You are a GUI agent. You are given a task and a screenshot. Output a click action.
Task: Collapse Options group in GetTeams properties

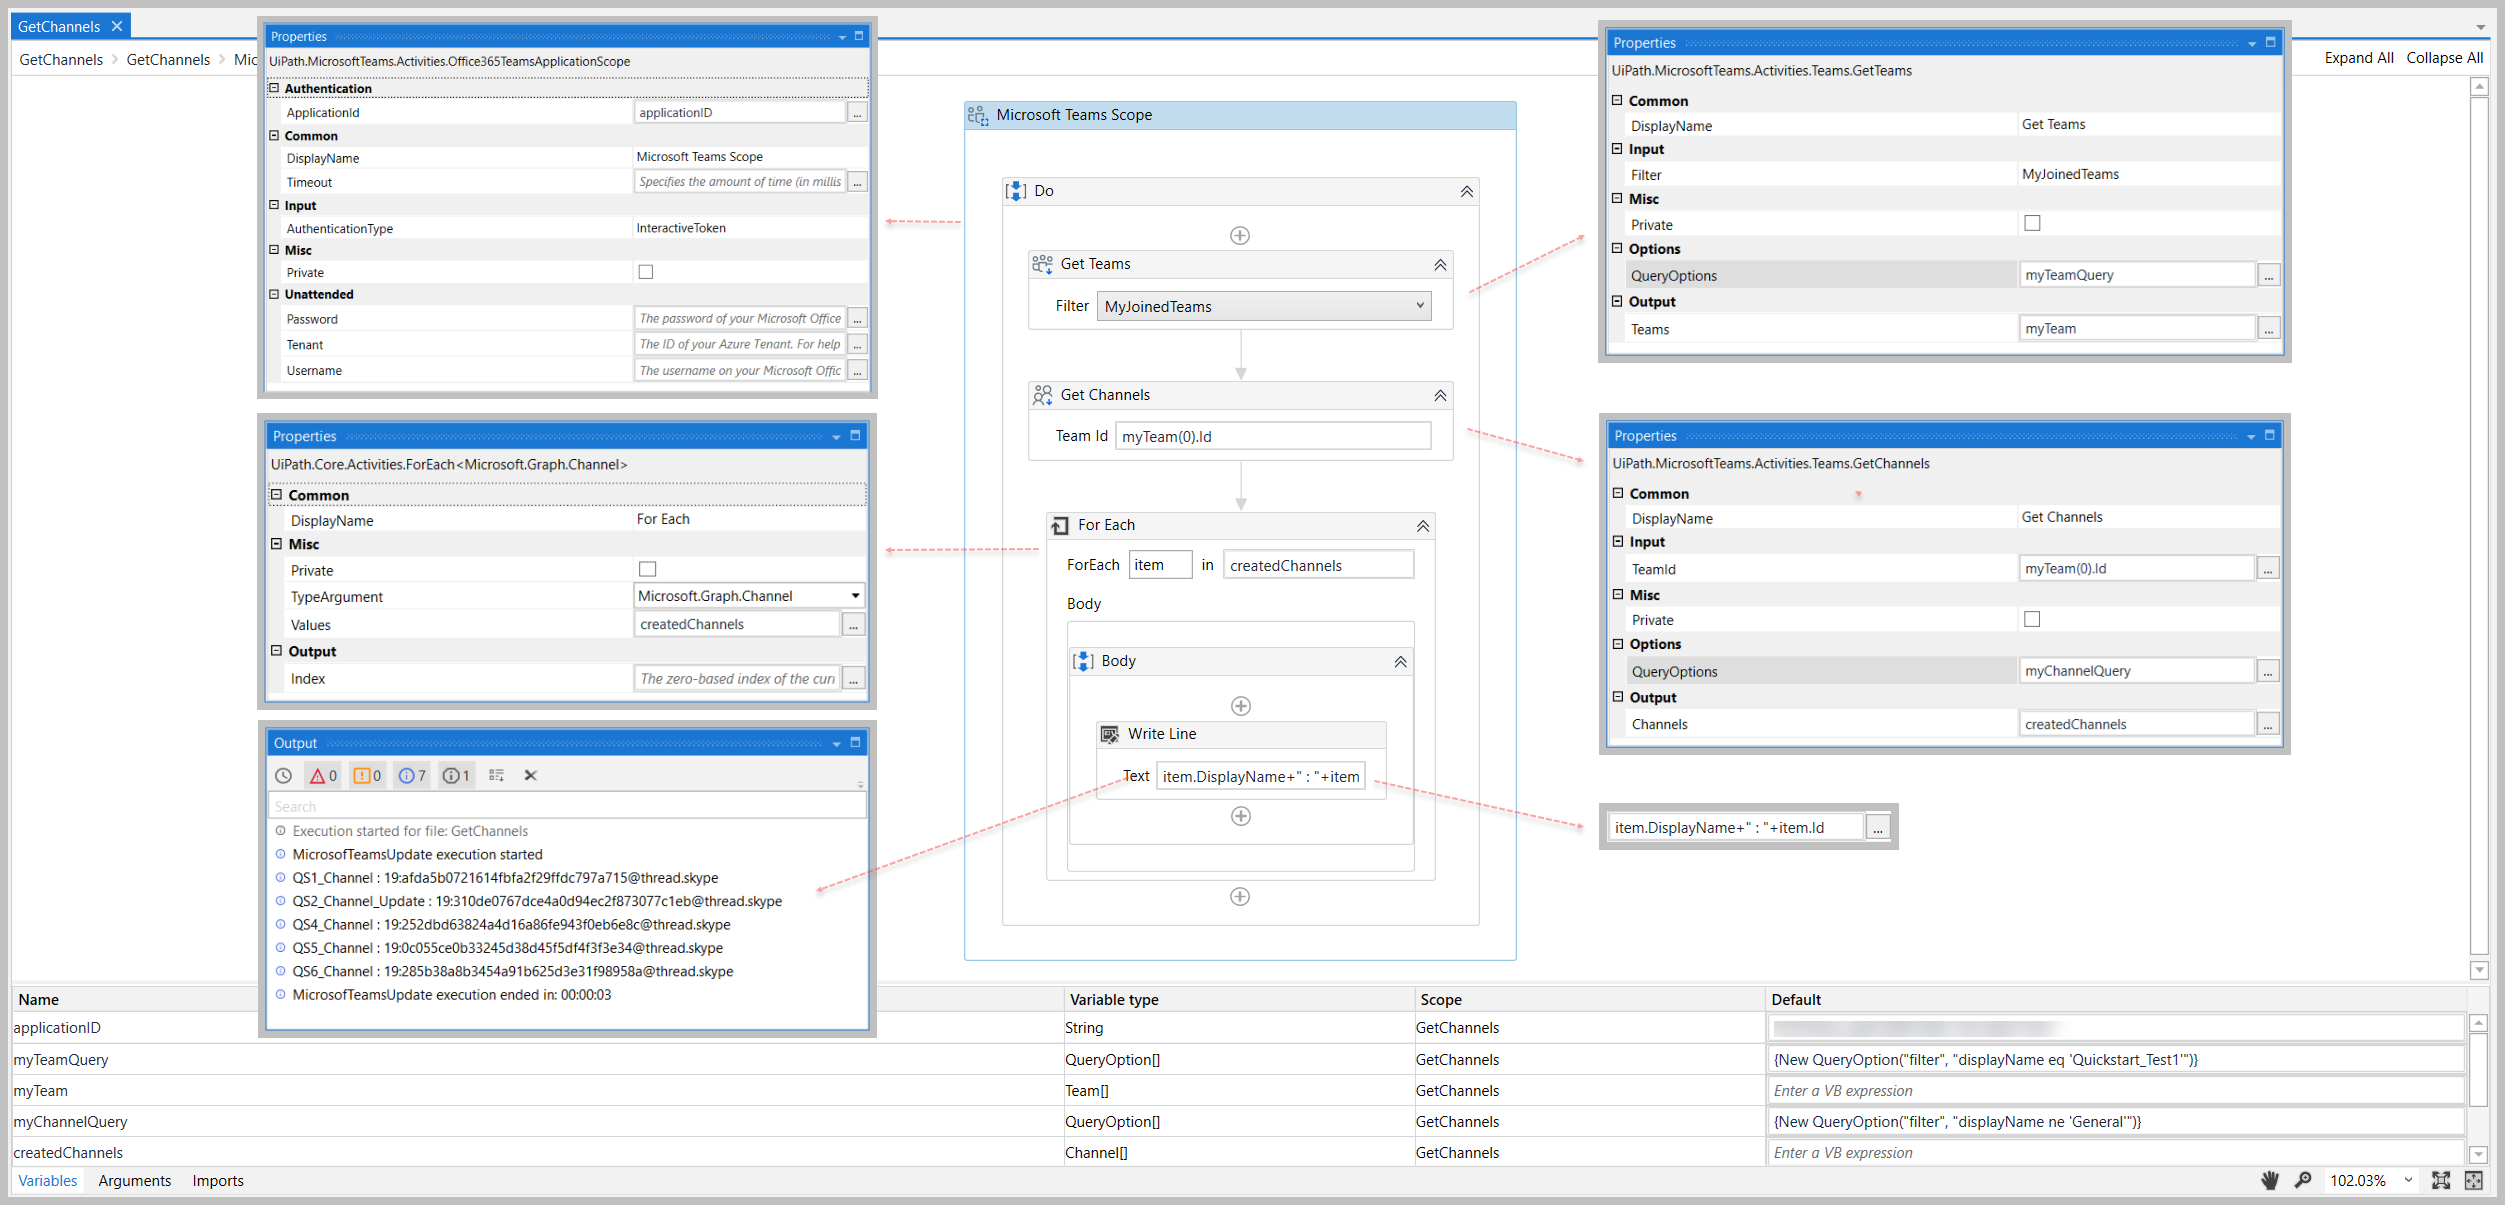tap(1617, 248)
